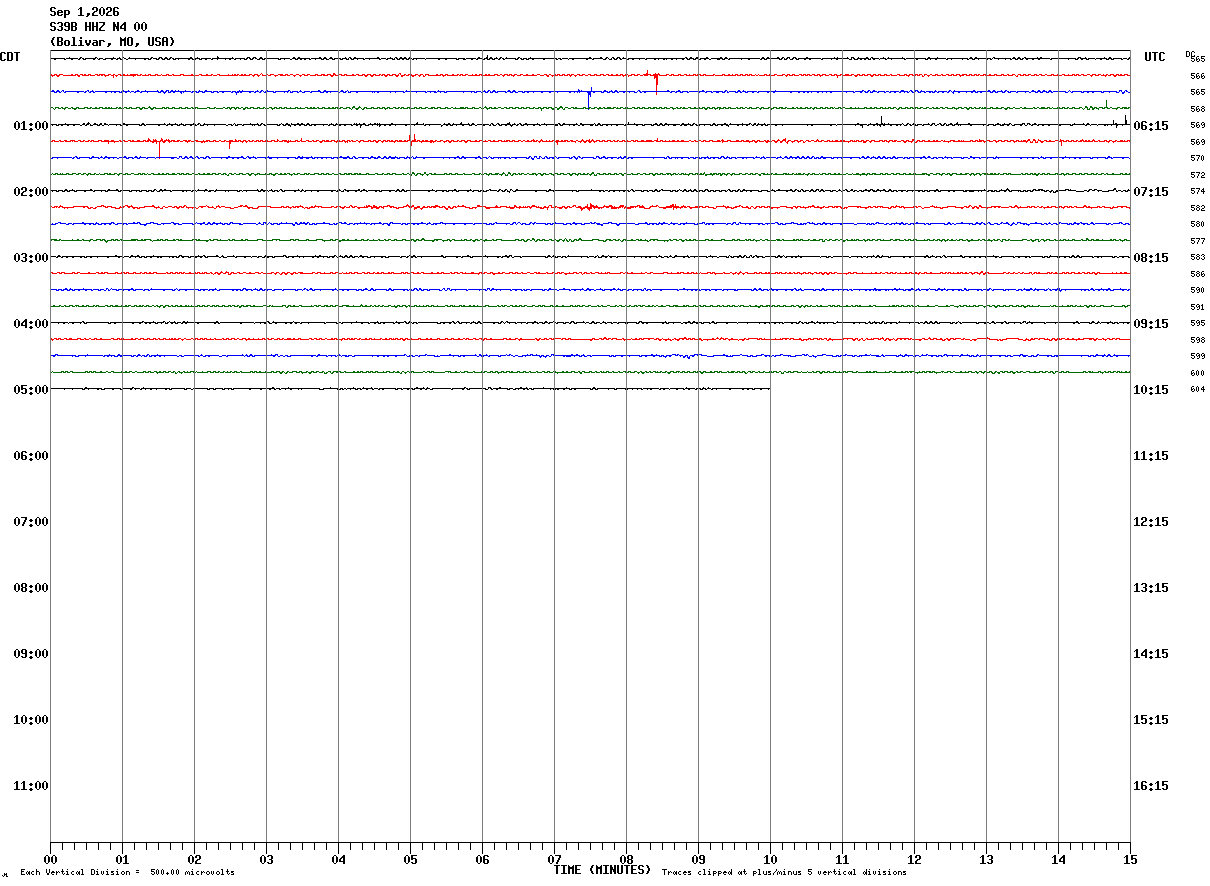The width and height of the screenshot is (1210, 886).
Task: Click the Sep 1,2026 date header
Action: (x=84, y=12)
